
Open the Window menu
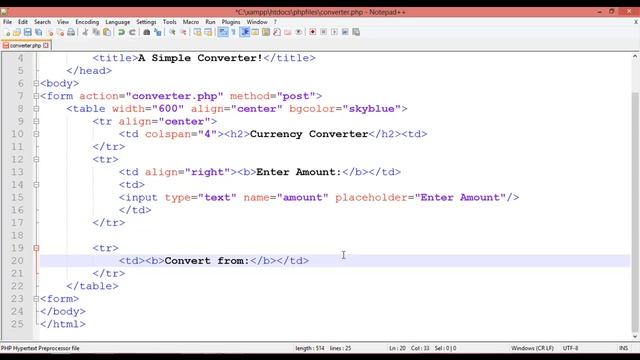point(257,22)
